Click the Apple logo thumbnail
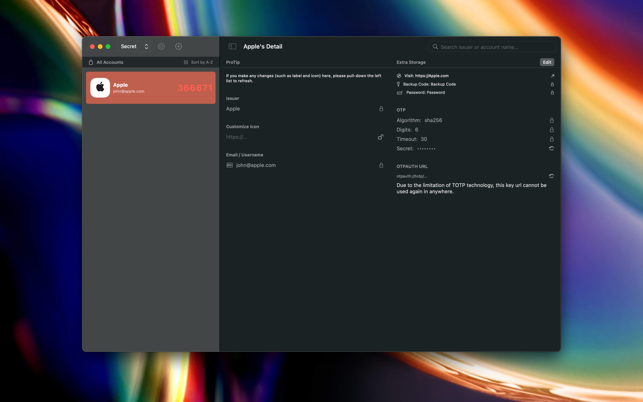The image size is (643, 402). click(x=100, y=87)
